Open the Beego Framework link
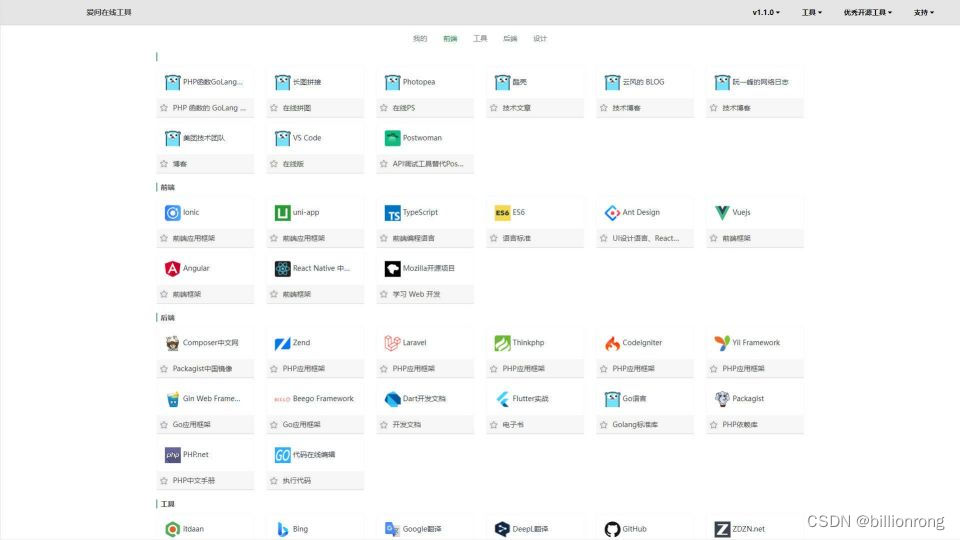The width and height of the screenshot is (960, 540). tap(323, 399)
